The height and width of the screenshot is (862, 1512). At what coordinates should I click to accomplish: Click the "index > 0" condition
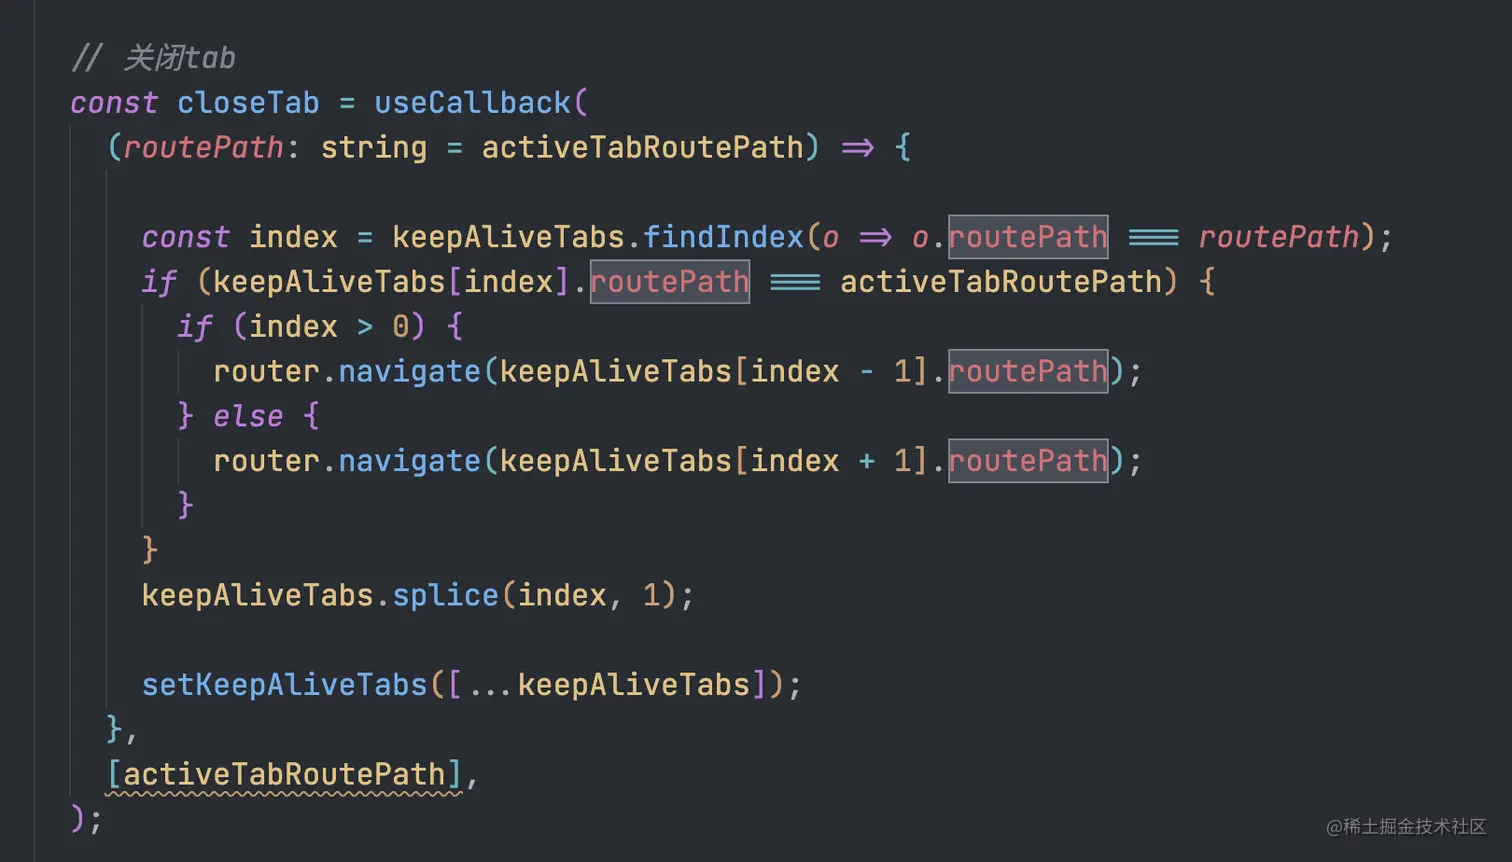click(x=329, y=327)
